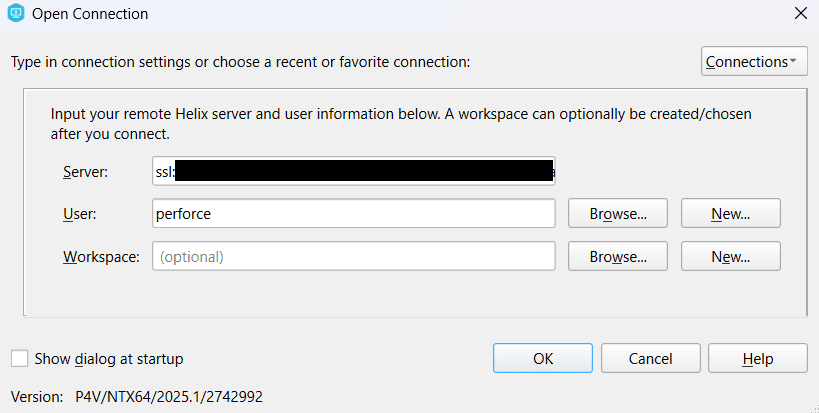Open the Connections dropdown menu

[754, 62]
